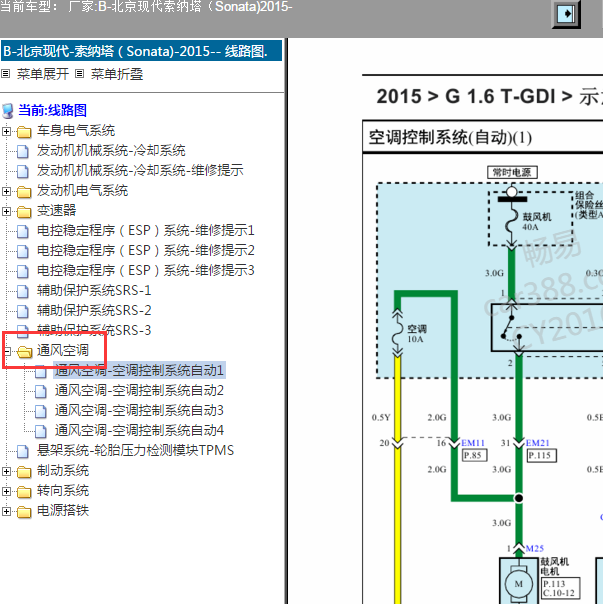Open 电控稳定程序(ESP)系统-维修提示3

click(146, 271)
